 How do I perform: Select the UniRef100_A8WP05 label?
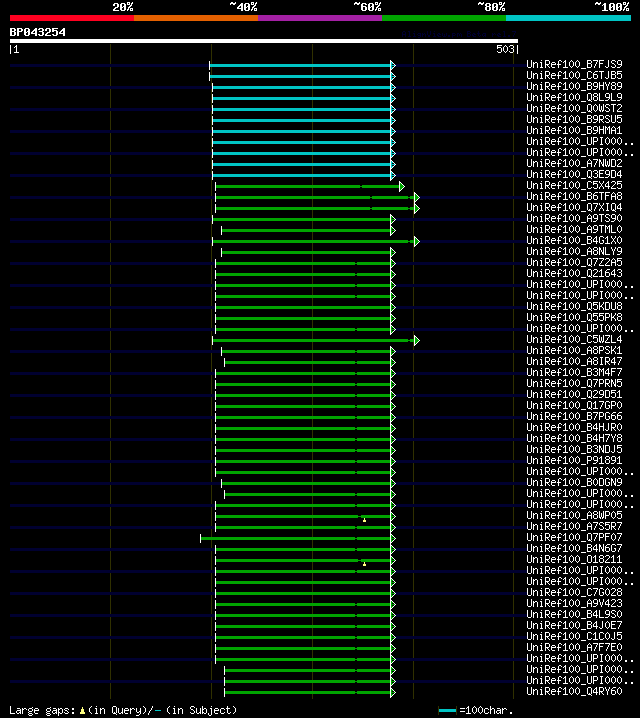point(574,515)
